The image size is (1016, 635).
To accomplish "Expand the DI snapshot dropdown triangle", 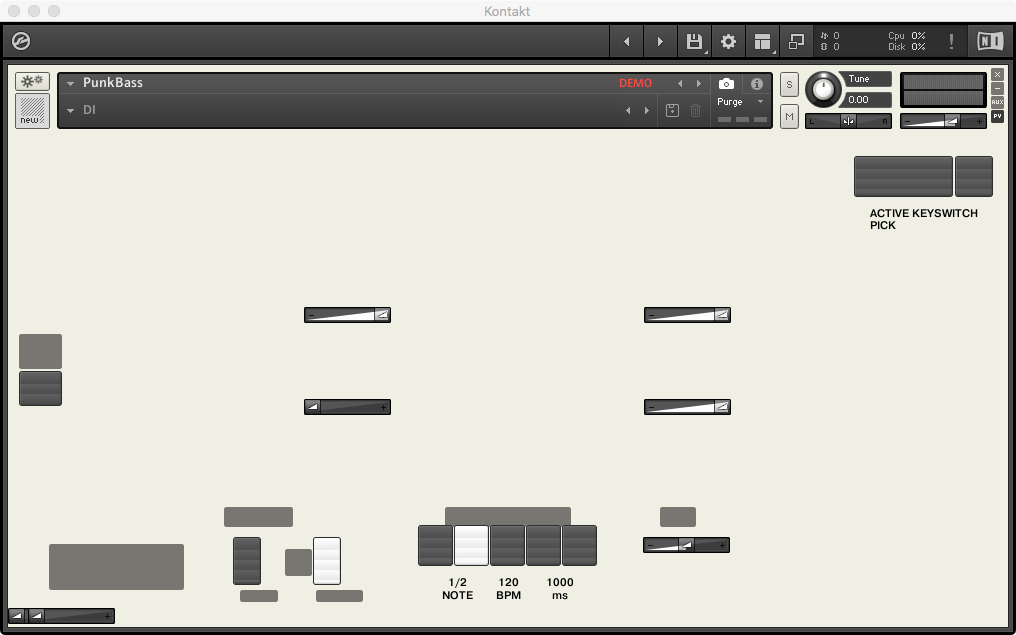I will (x=71, y=111).
